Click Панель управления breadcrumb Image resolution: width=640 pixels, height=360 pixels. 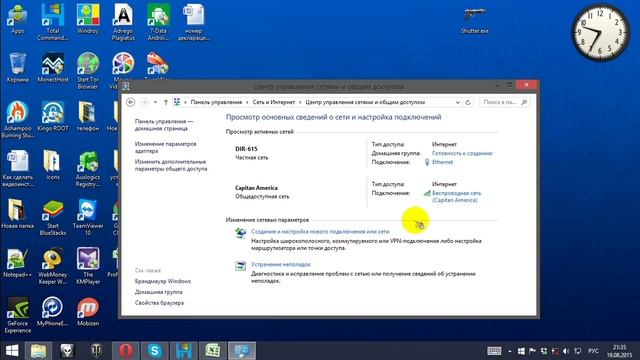216,102
